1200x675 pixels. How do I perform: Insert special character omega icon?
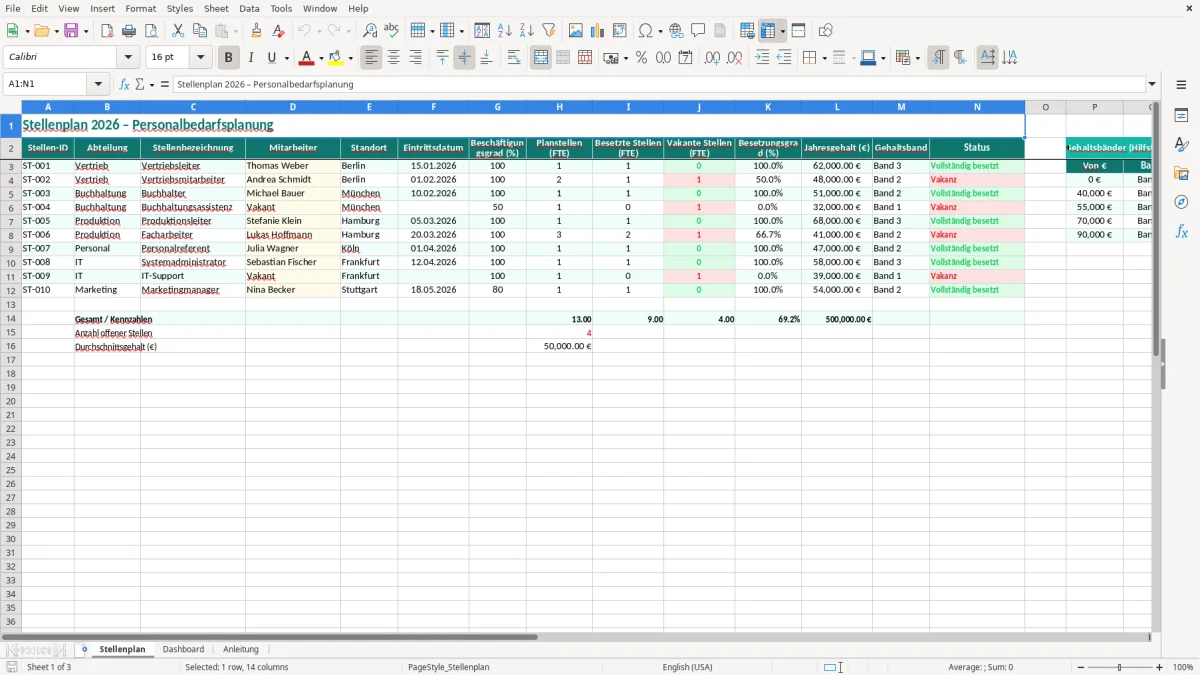click(645, 31)
